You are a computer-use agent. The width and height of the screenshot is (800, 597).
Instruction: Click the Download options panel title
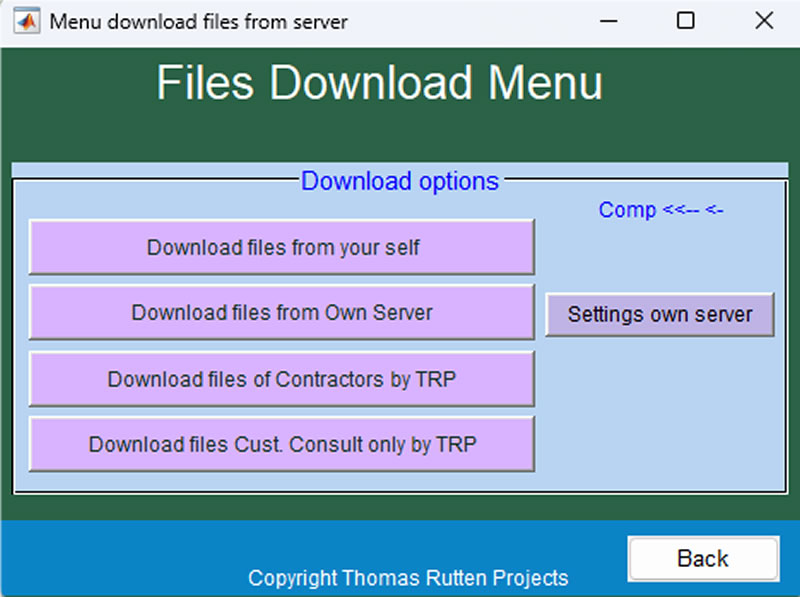tap(400, 181)
